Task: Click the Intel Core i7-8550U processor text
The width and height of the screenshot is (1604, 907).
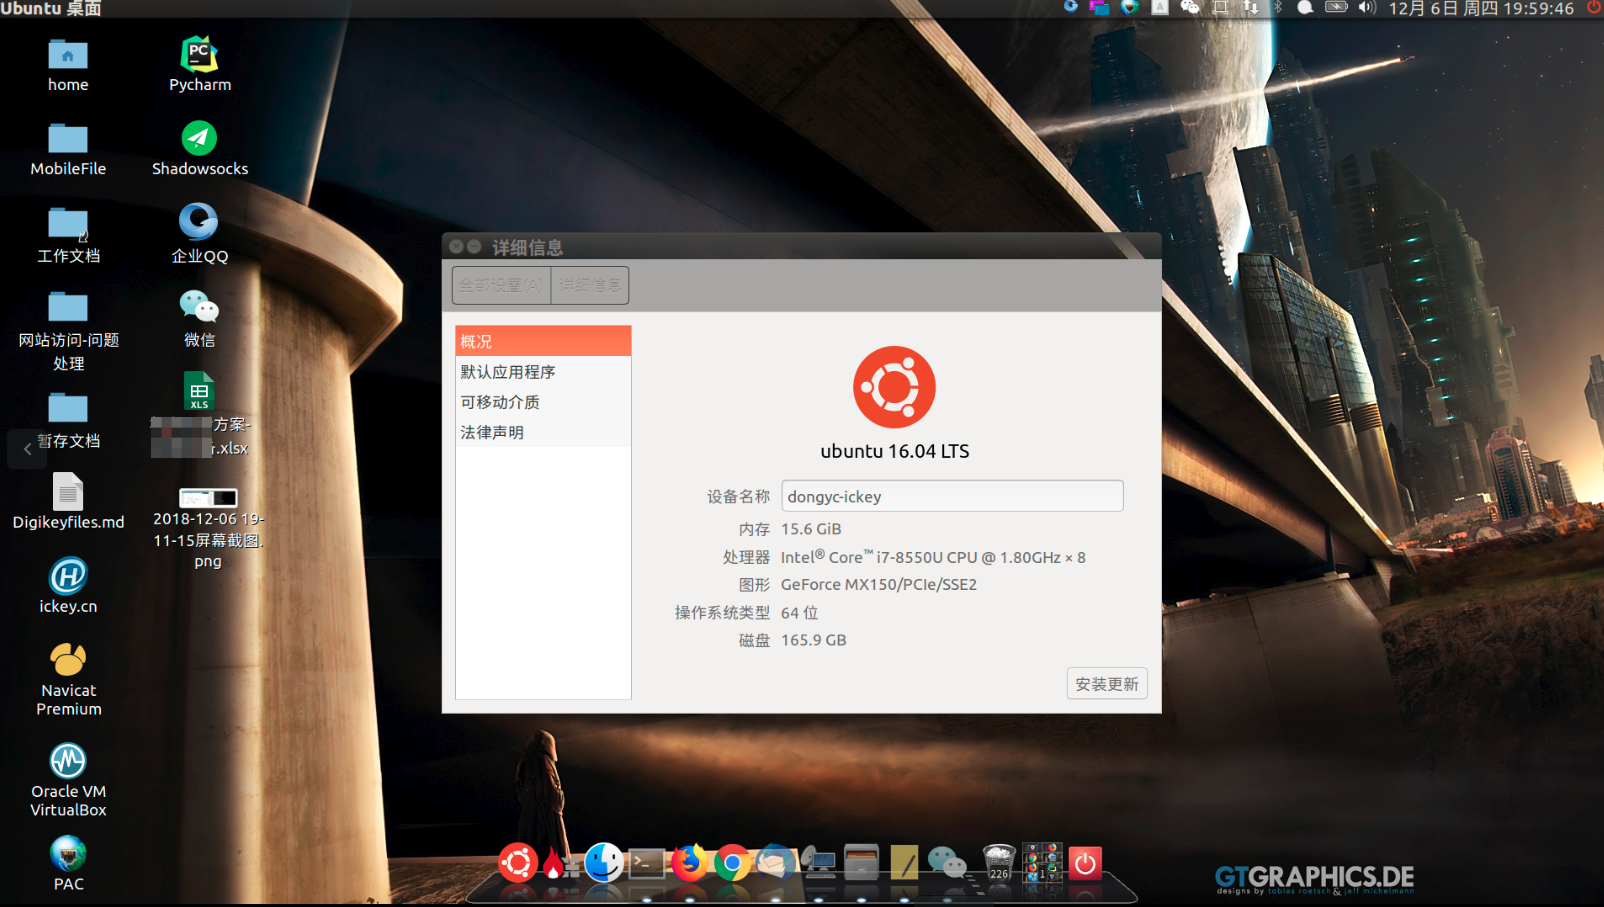Action: tap(933, 557)
